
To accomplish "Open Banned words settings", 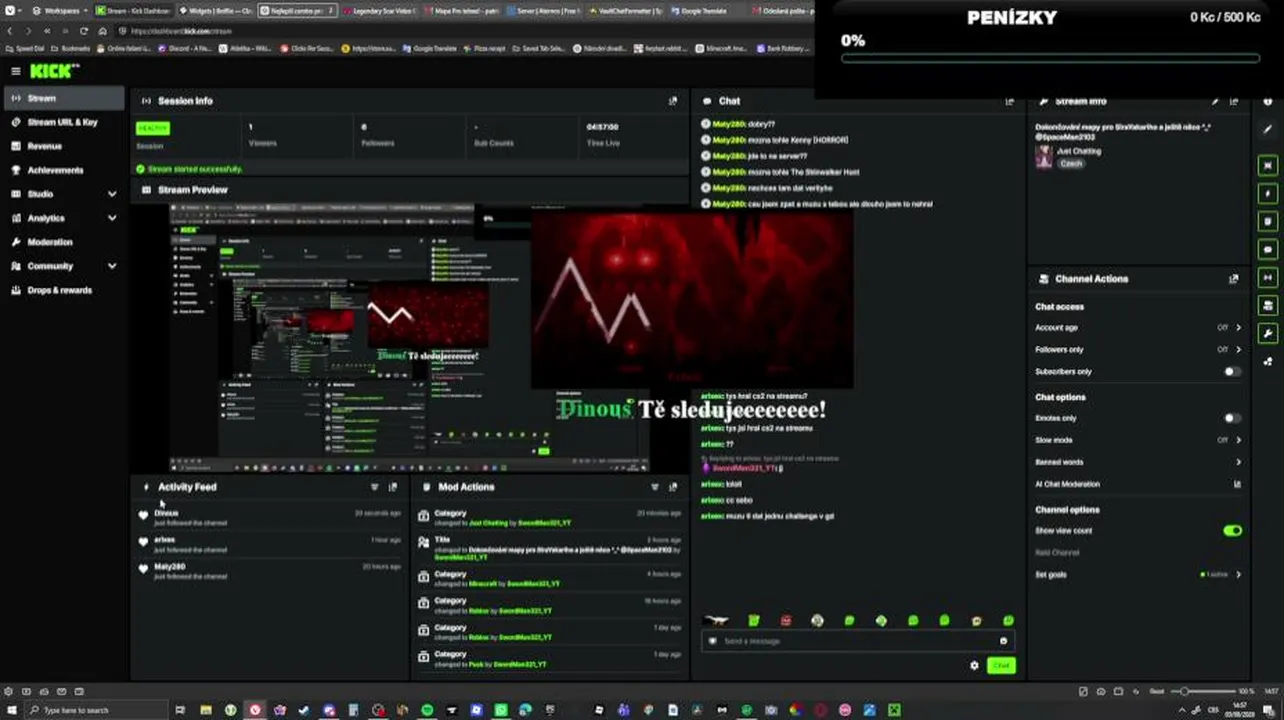I will (1138, 462).
